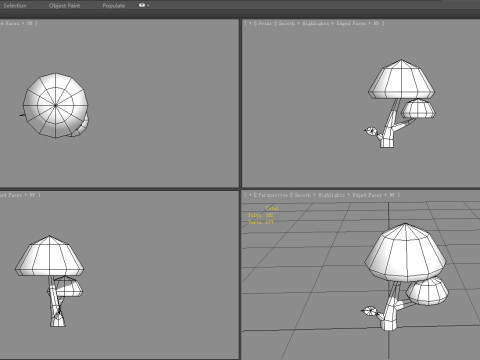This screenshot has width=480, height=360.
Task: Open the Front viewport view label menu
Action: [265, 23]
